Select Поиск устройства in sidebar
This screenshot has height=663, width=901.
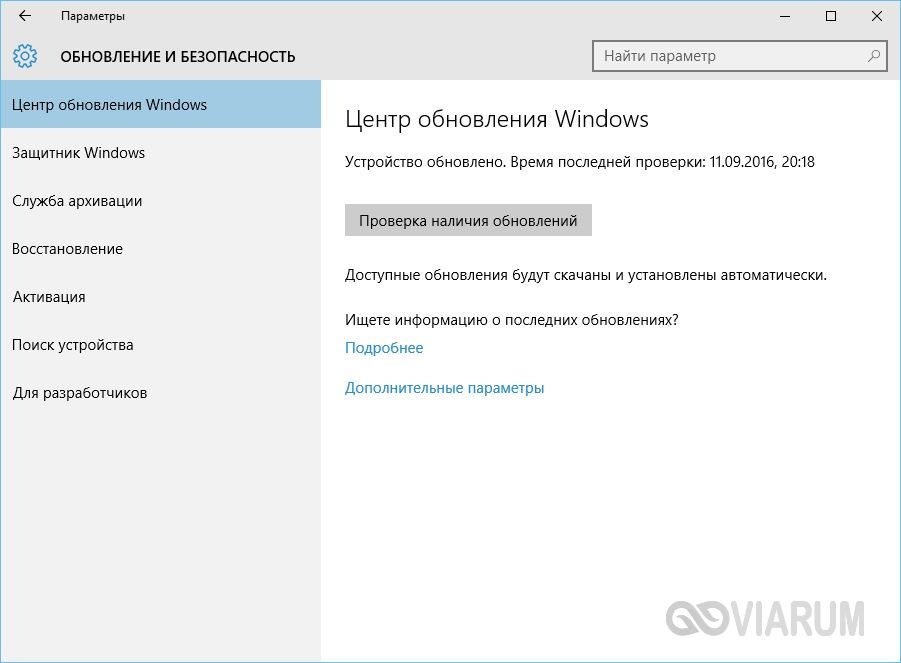160,345
